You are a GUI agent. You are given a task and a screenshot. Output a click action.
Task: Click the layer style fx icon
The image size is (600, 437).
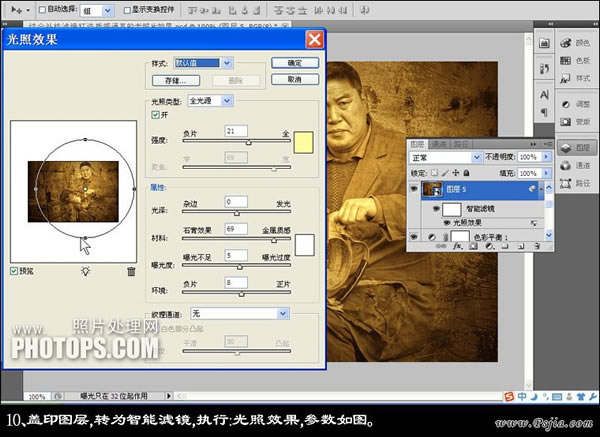coord(457,246)
